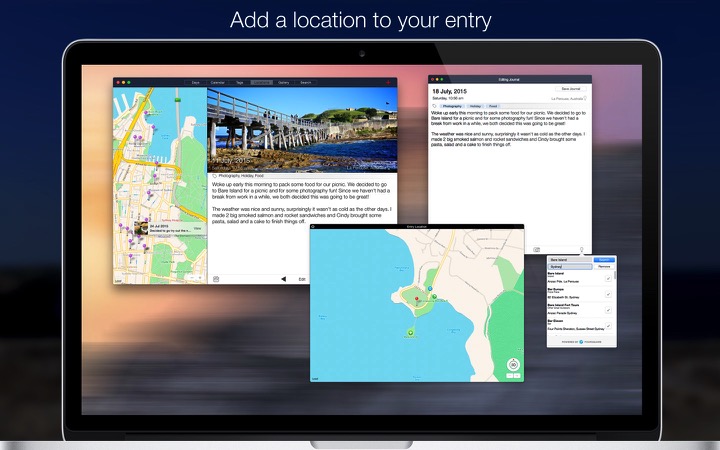Select the Holiday tag in Editing Journal
Screen dimensions: 720x450
coord(475,106)
